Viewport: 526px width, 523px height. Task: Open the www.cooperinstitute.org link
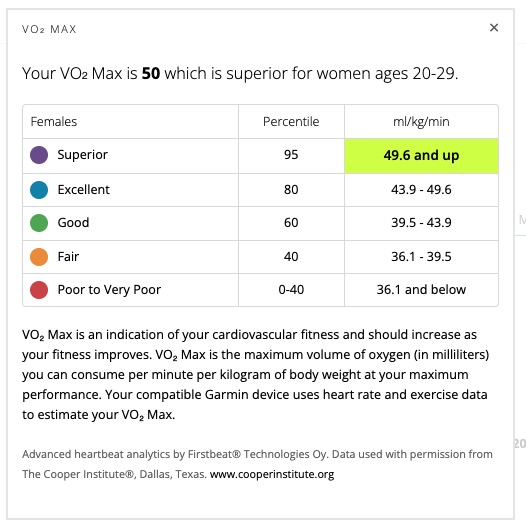pos(272,474)
